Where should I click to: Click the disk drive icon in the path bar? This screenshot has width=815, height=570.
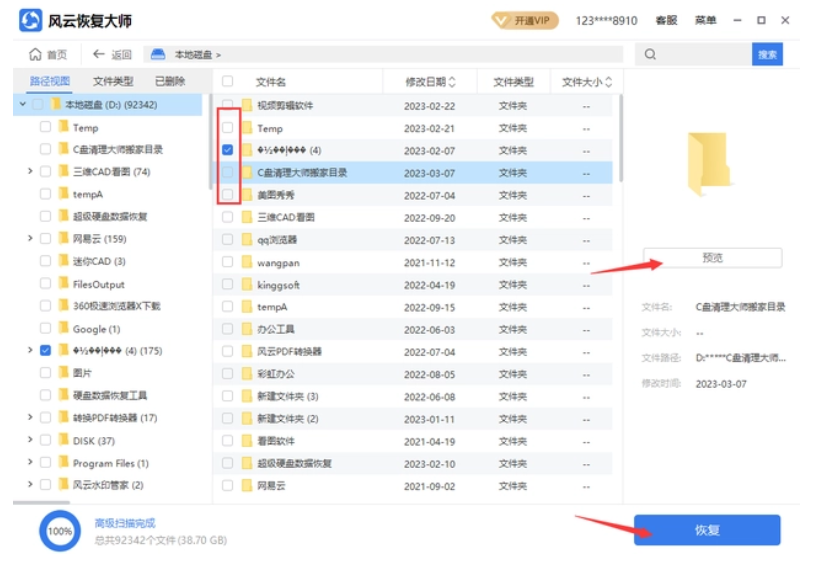(158, 54)
